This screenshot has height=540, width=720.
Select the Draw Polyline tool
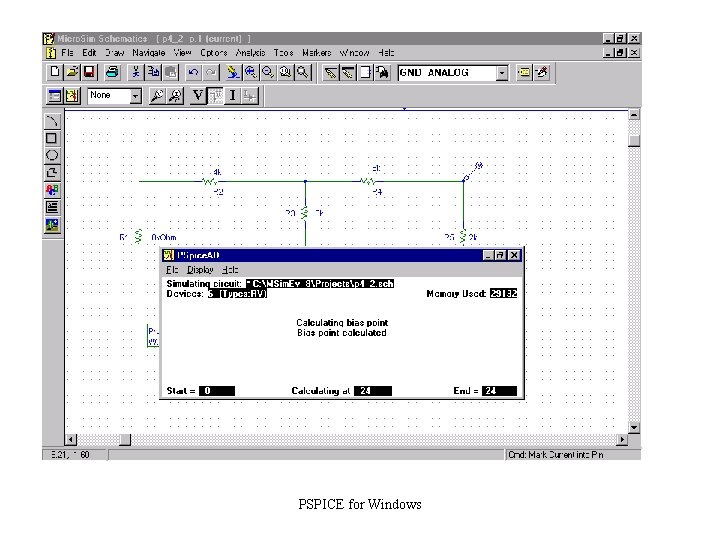[x=52, y=173]
